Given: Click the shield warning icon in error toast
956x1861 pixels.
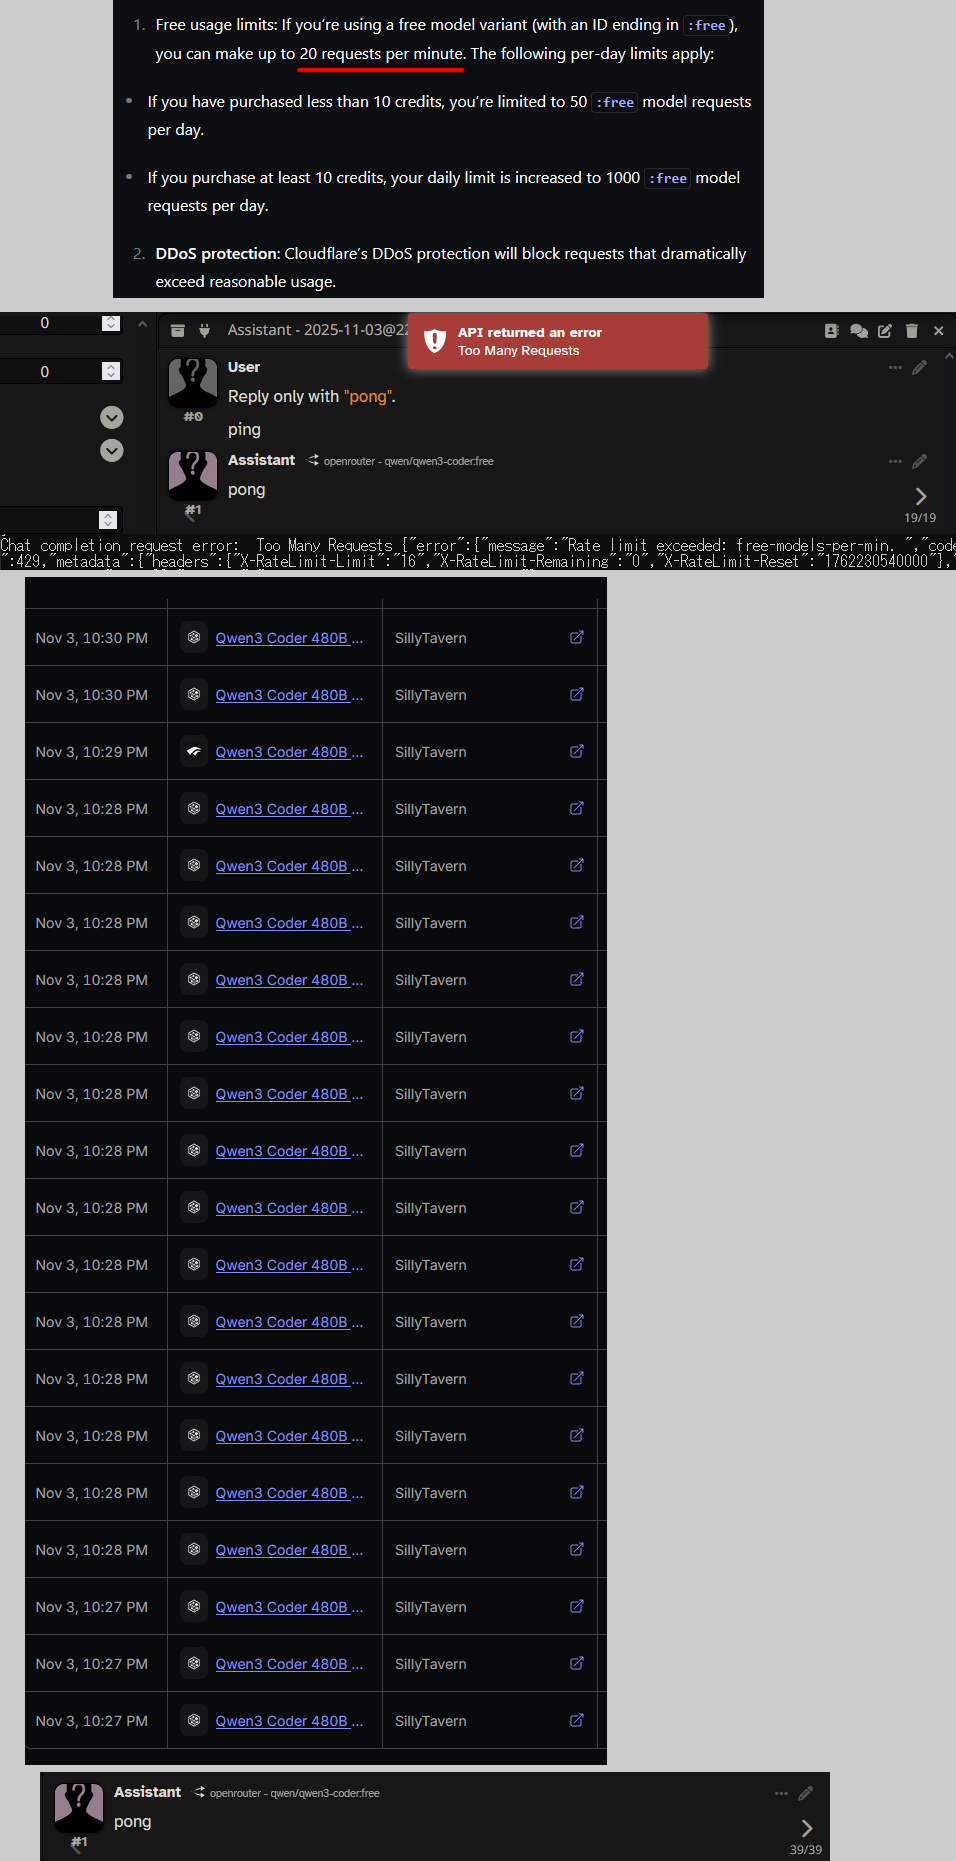Looking at the screenshot, I should click(x=435, y=341).
